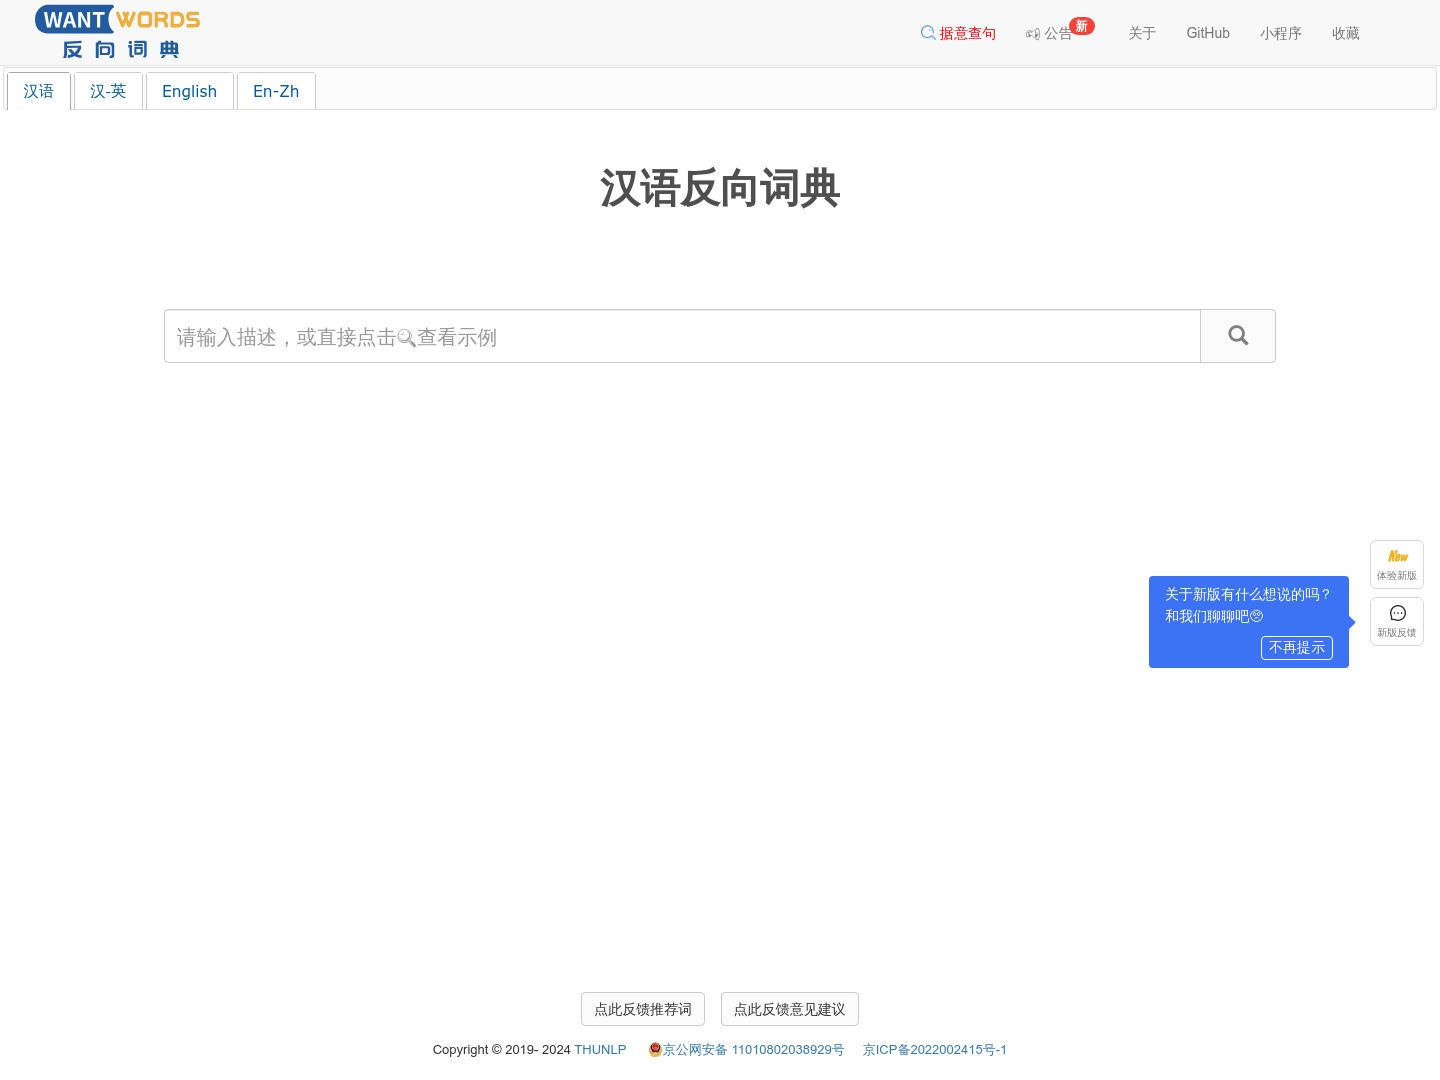Click the WantWords logo

(117, 32)
